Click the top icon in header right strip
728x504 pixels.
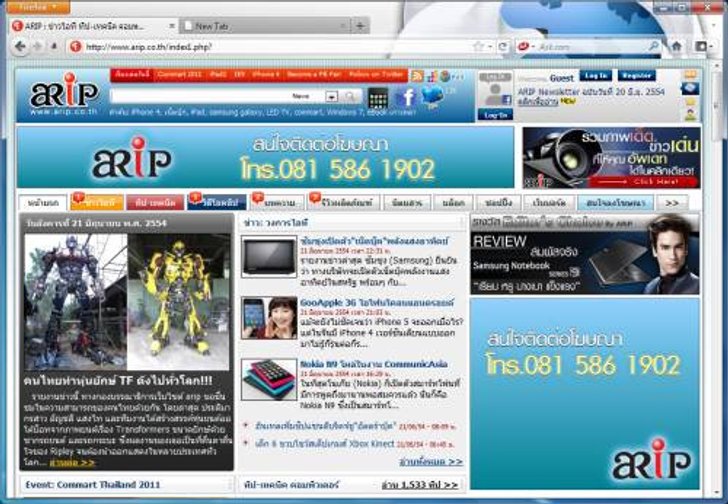pyautogui.click(x=690, y=74)
